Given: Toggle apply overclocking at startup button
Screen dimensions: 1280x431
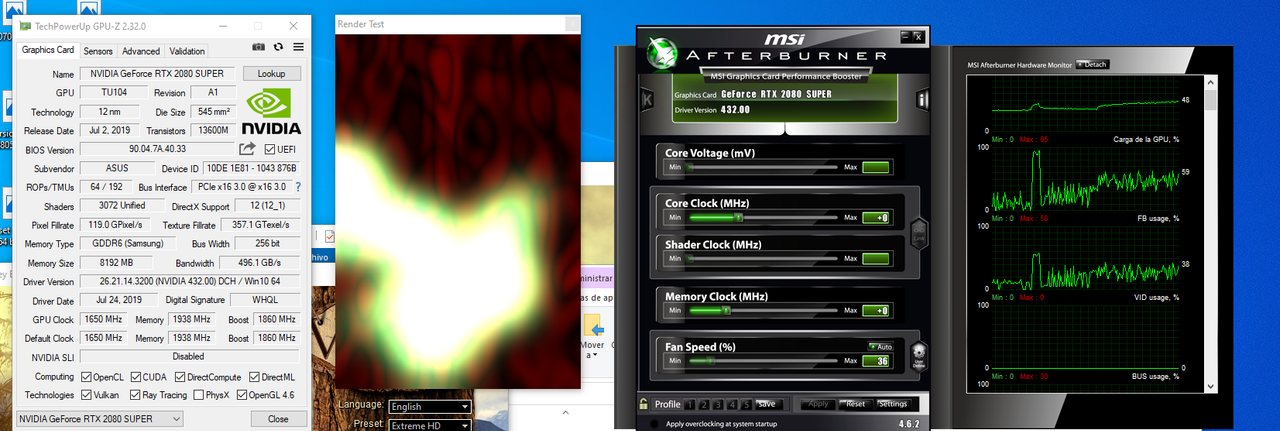Looking at the screenshot, I should 655,424.
